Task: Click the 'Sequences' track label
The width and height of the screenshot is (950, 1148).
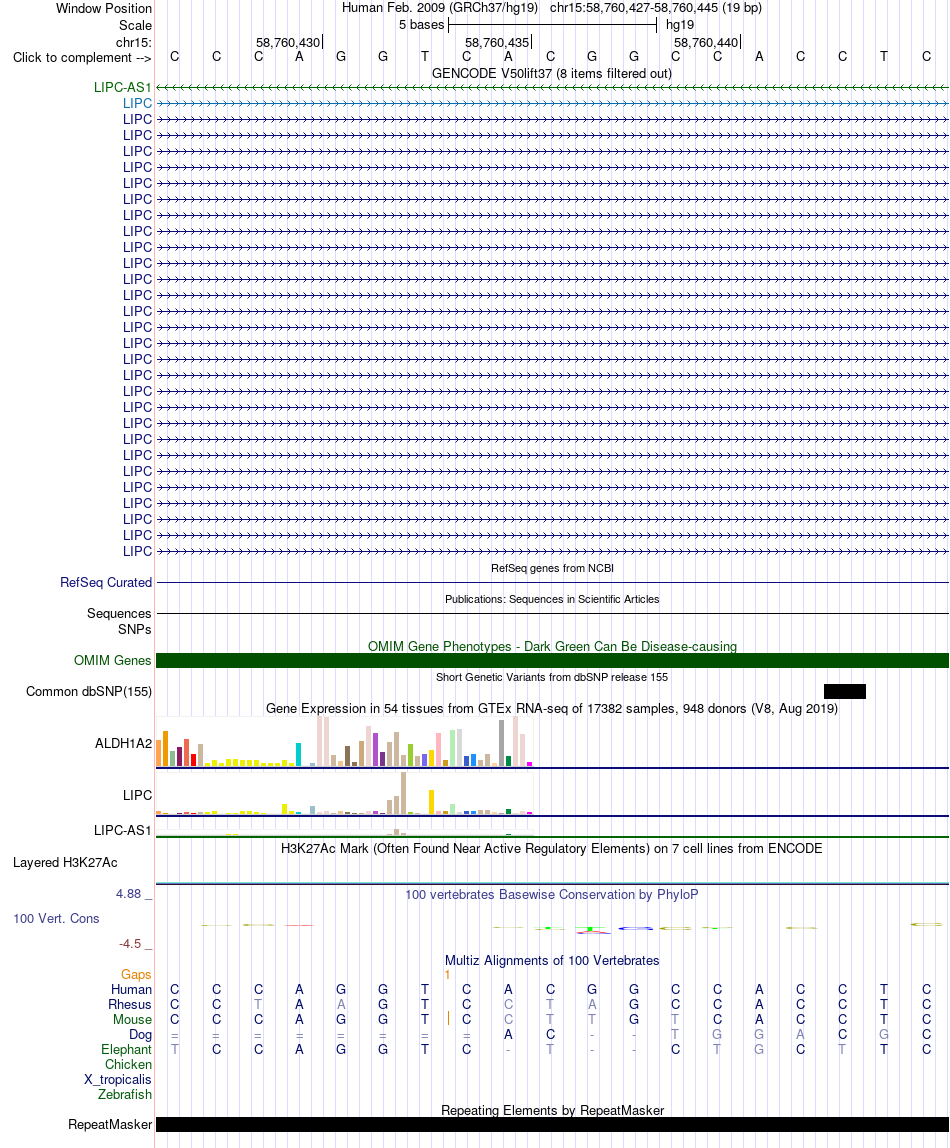Action: [x=119, y=614]
